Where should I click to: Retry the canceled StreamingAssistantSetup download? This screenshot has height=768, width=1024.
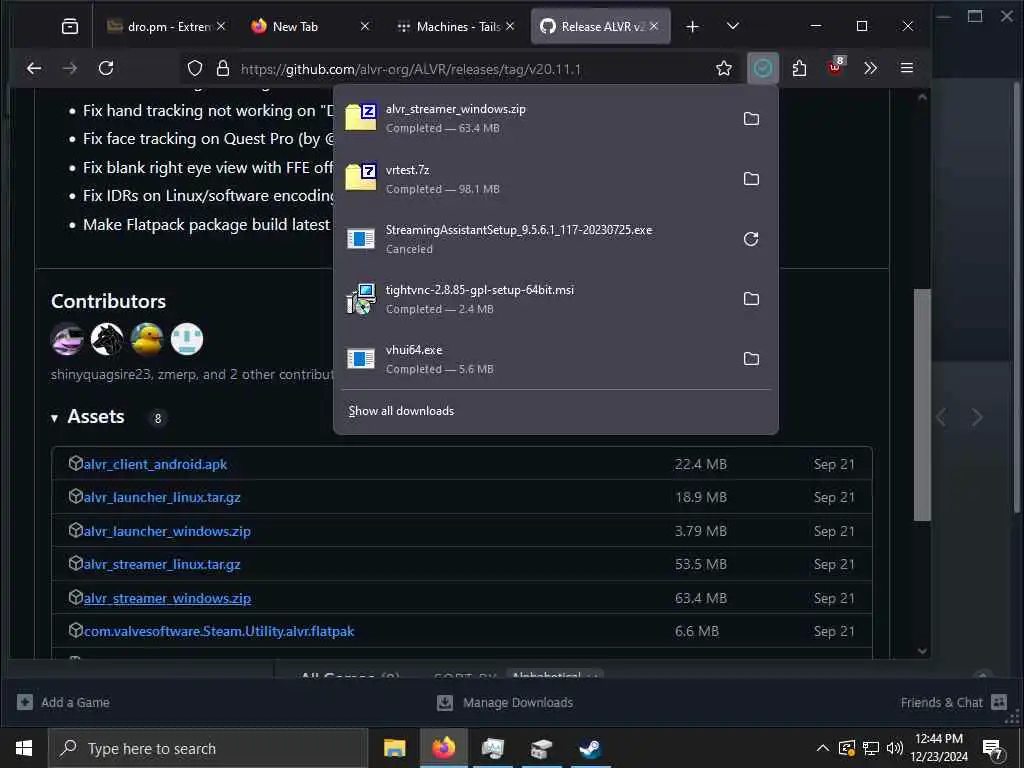tap(751, 239)
